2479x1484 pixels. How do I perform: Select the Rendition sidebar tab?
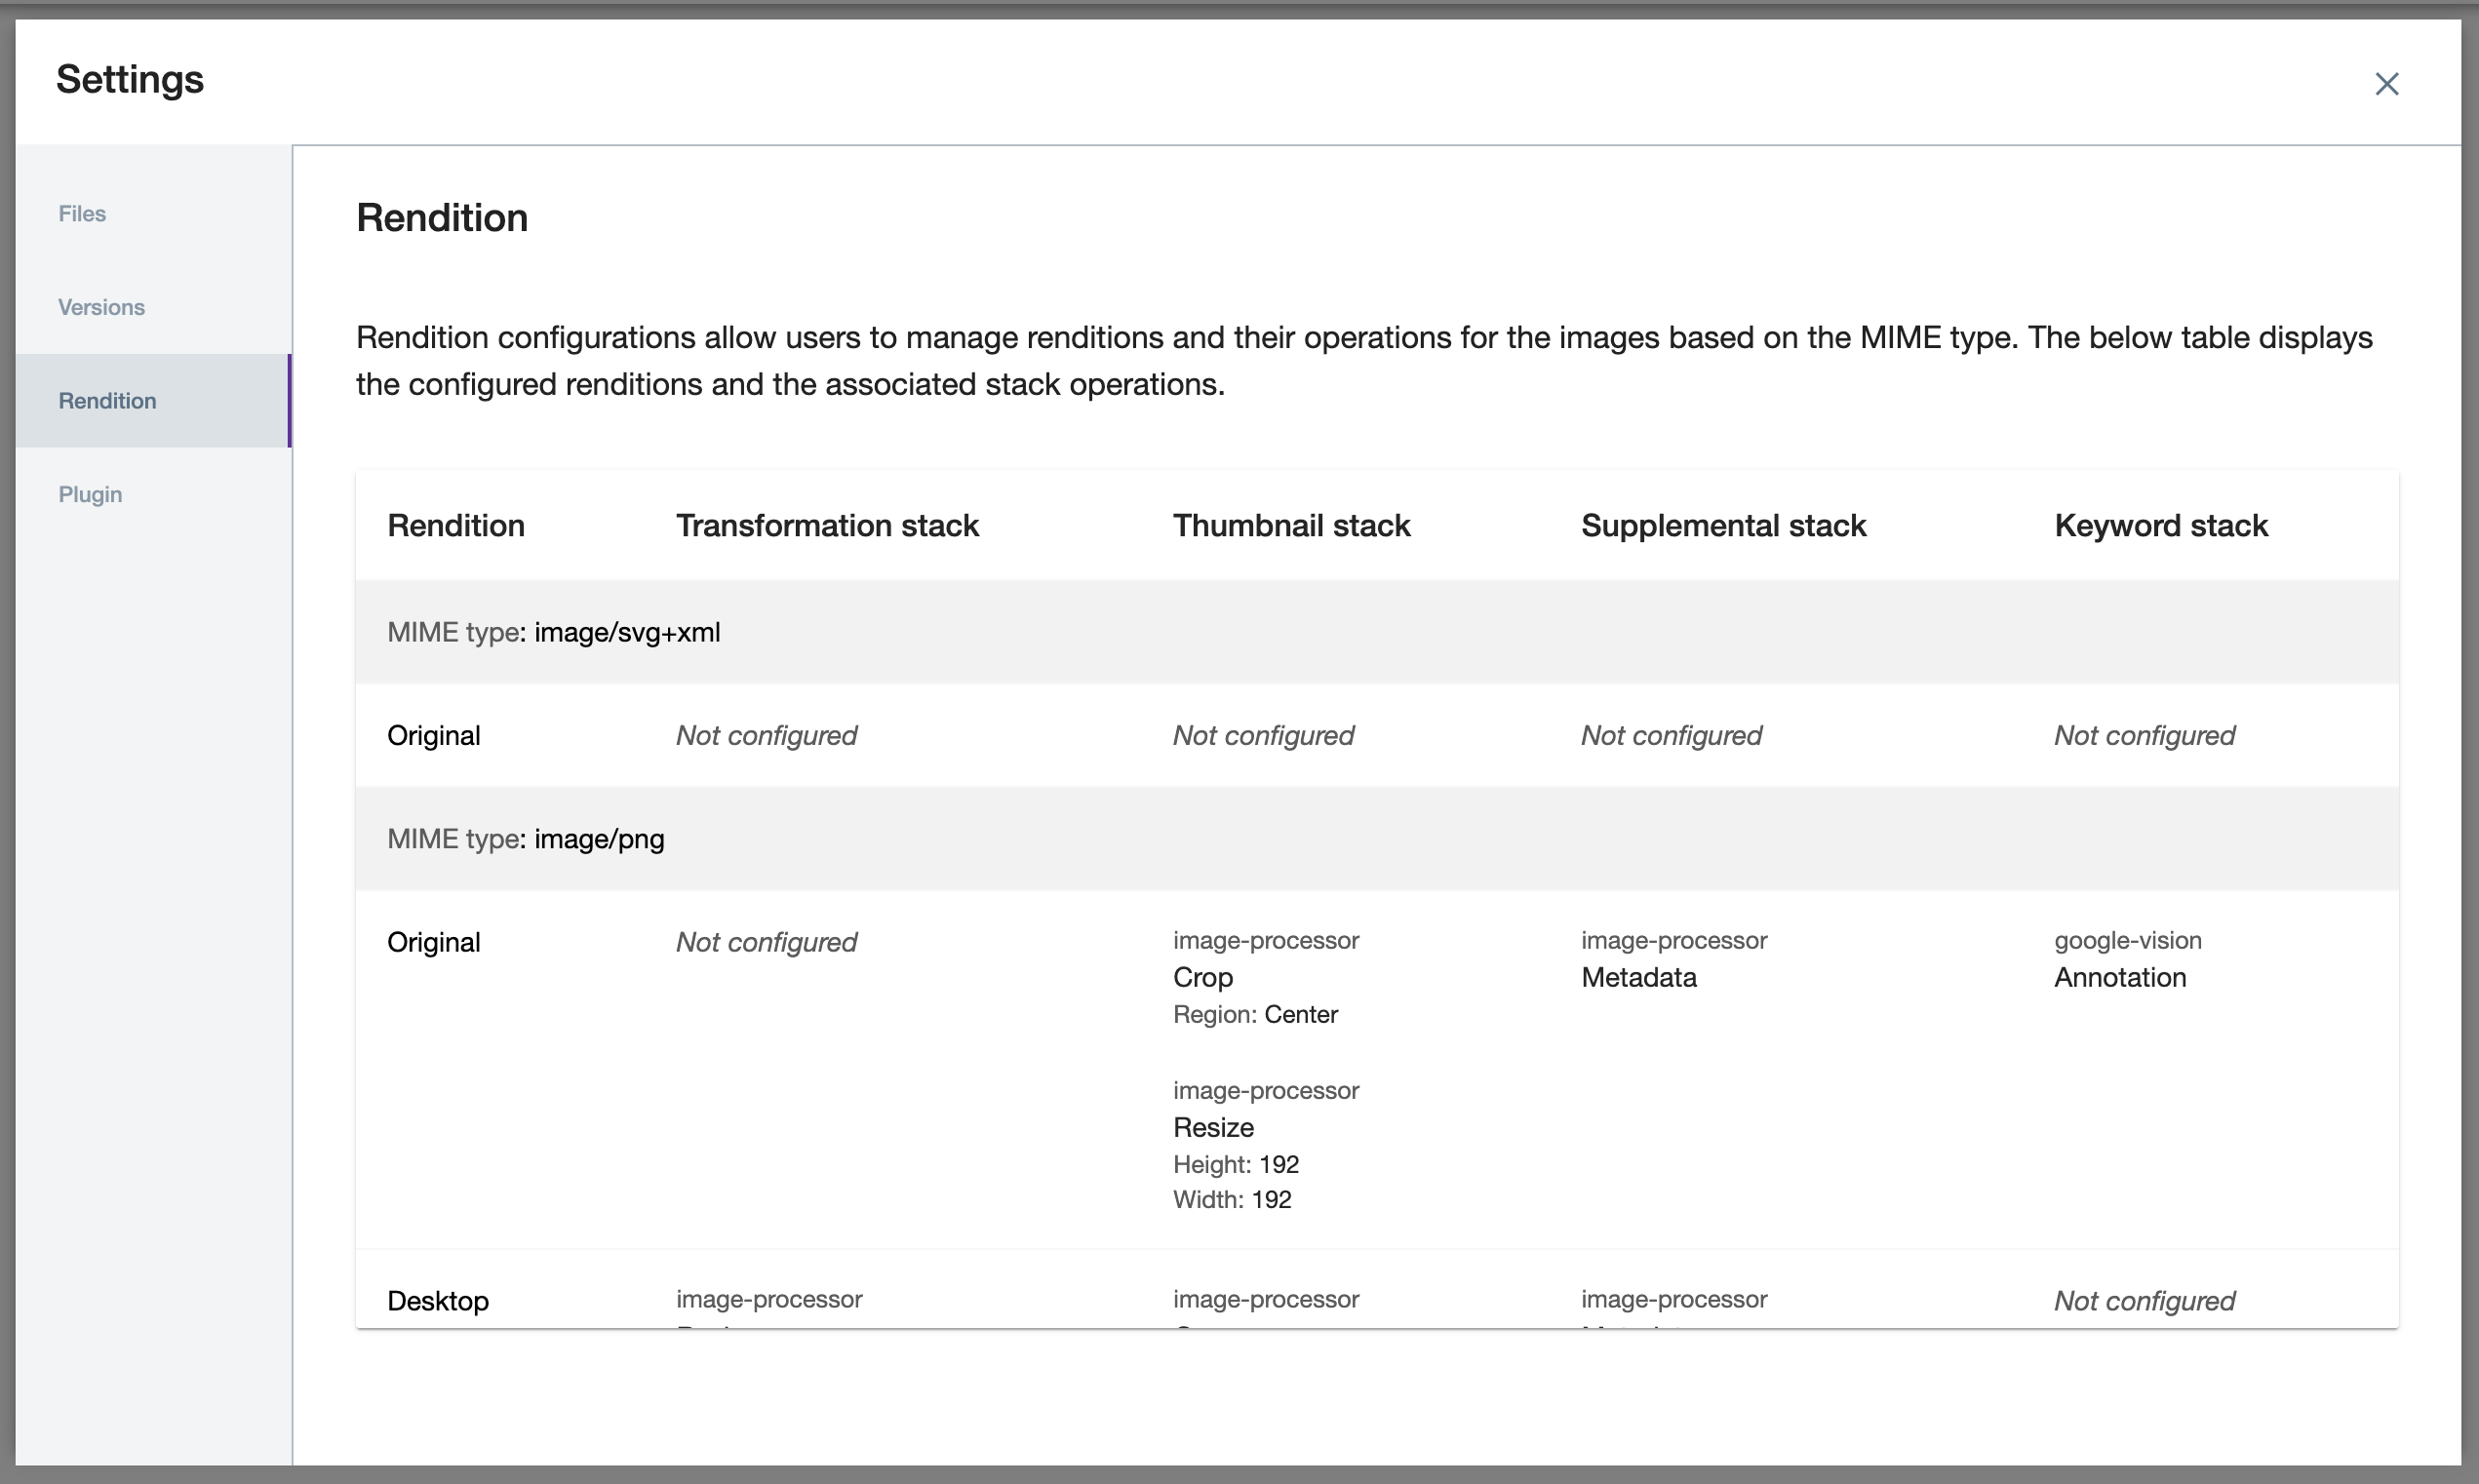click(x=107, y=401)
